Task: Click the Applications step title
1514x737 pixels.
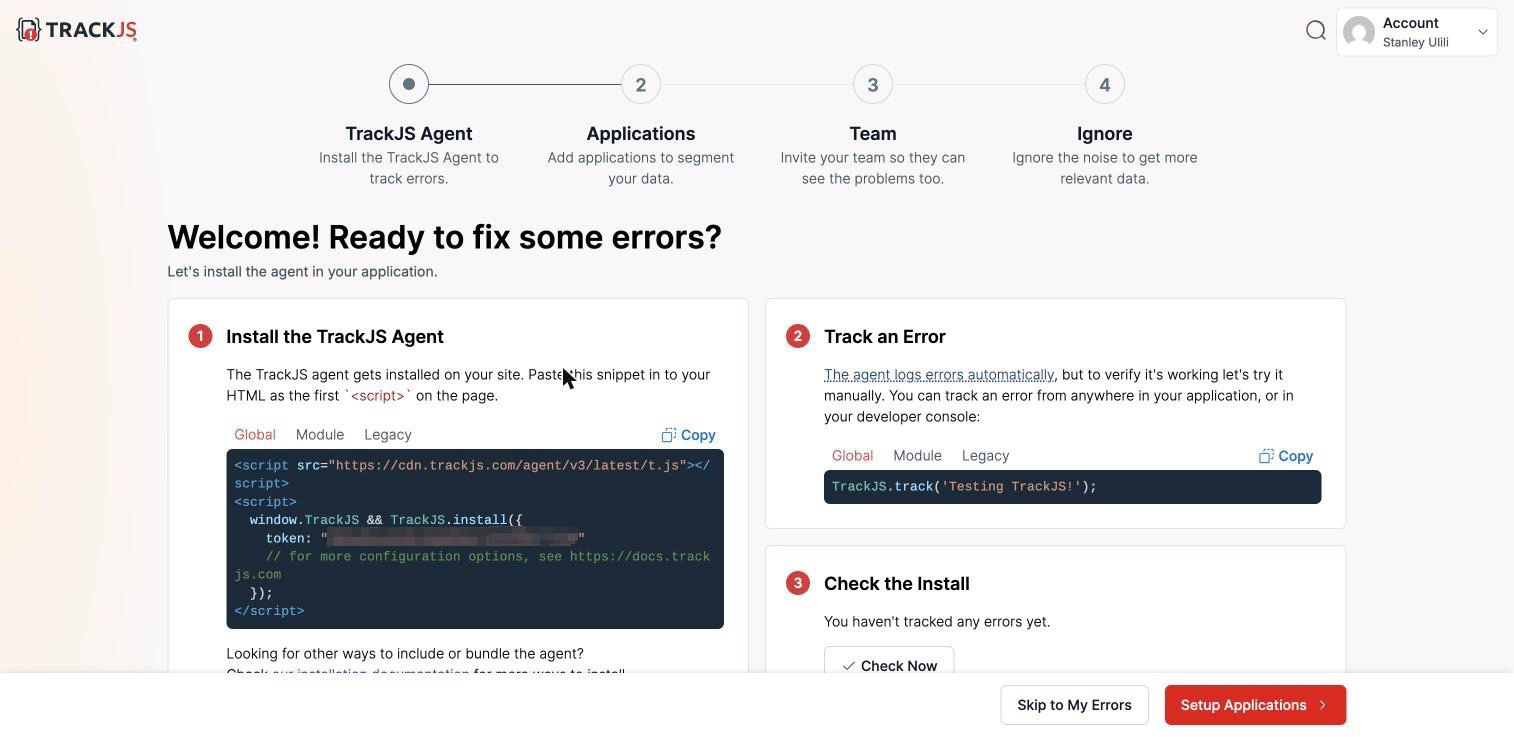Action: (641, 134)
